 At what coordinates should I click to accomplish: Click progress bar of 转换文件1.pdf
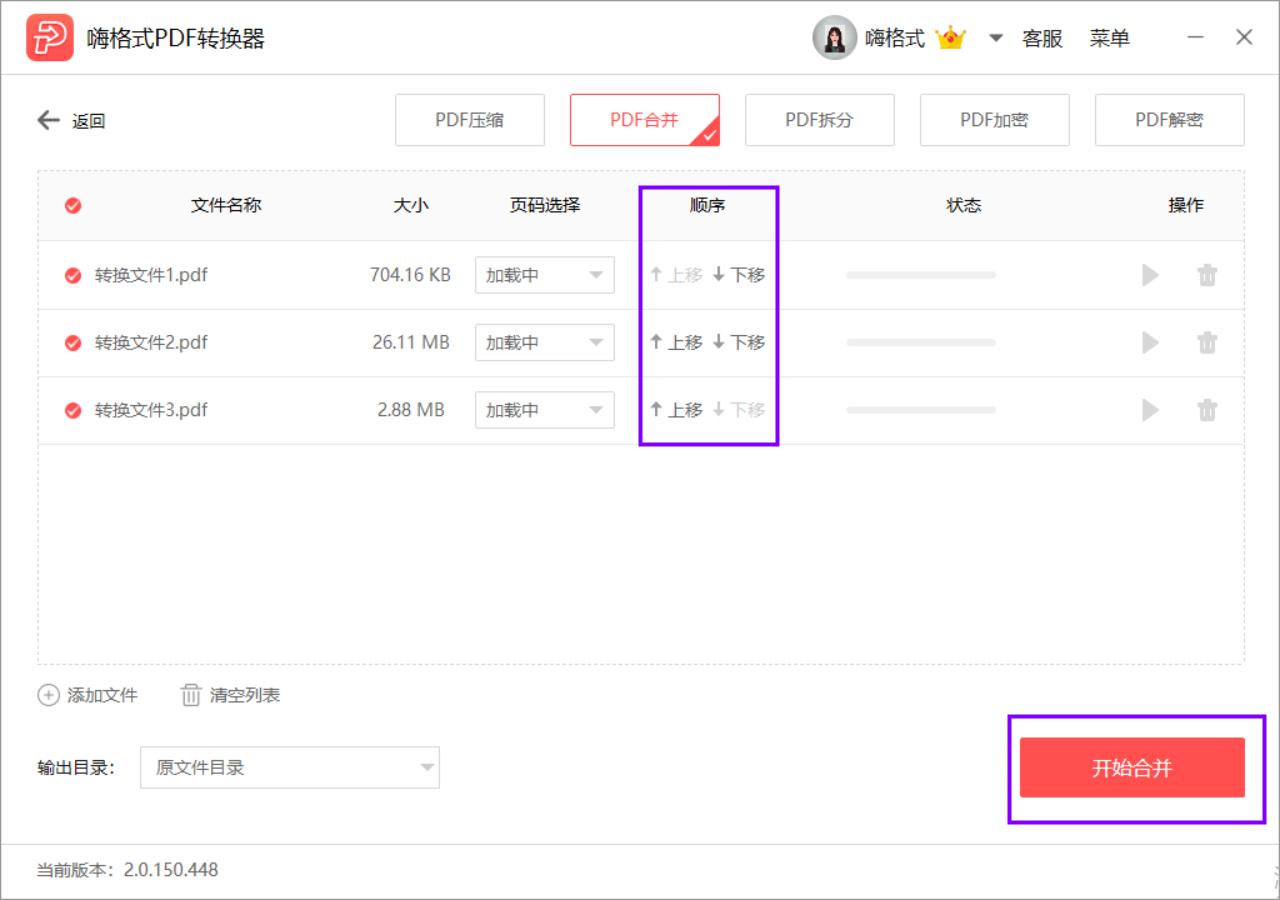point(921,275)
